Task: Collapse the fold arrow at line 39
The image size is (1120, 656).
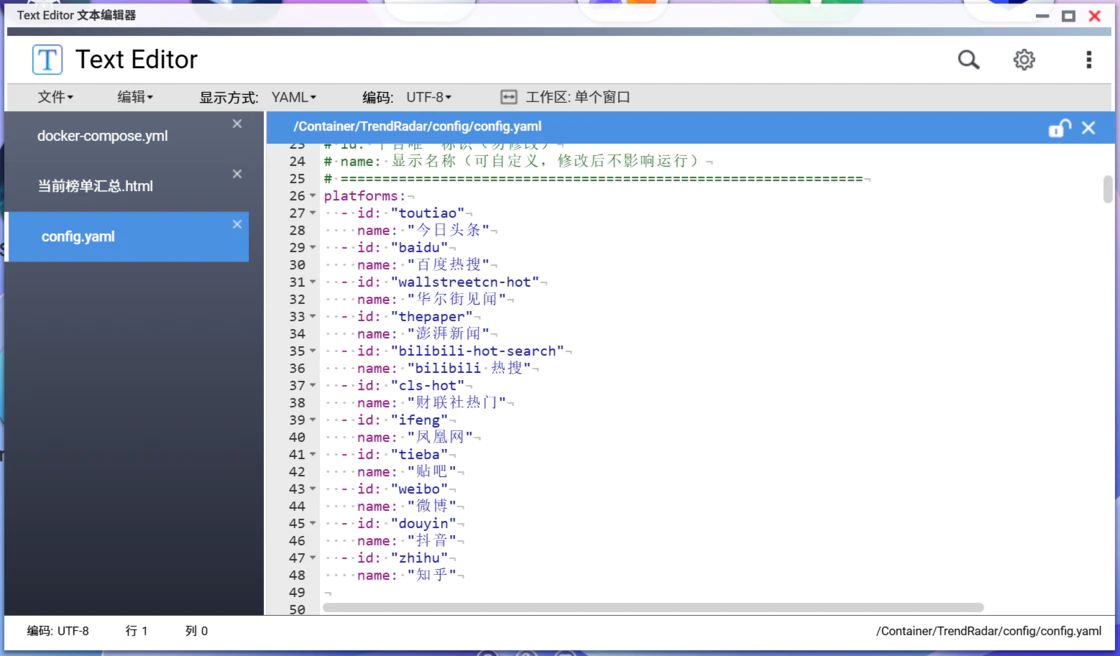Action: click(313, 420)
